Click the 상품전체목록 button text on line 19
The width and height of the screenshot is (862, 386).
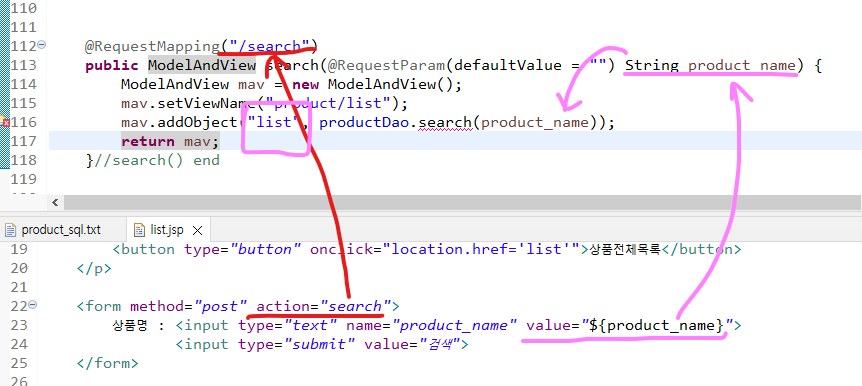625,249
